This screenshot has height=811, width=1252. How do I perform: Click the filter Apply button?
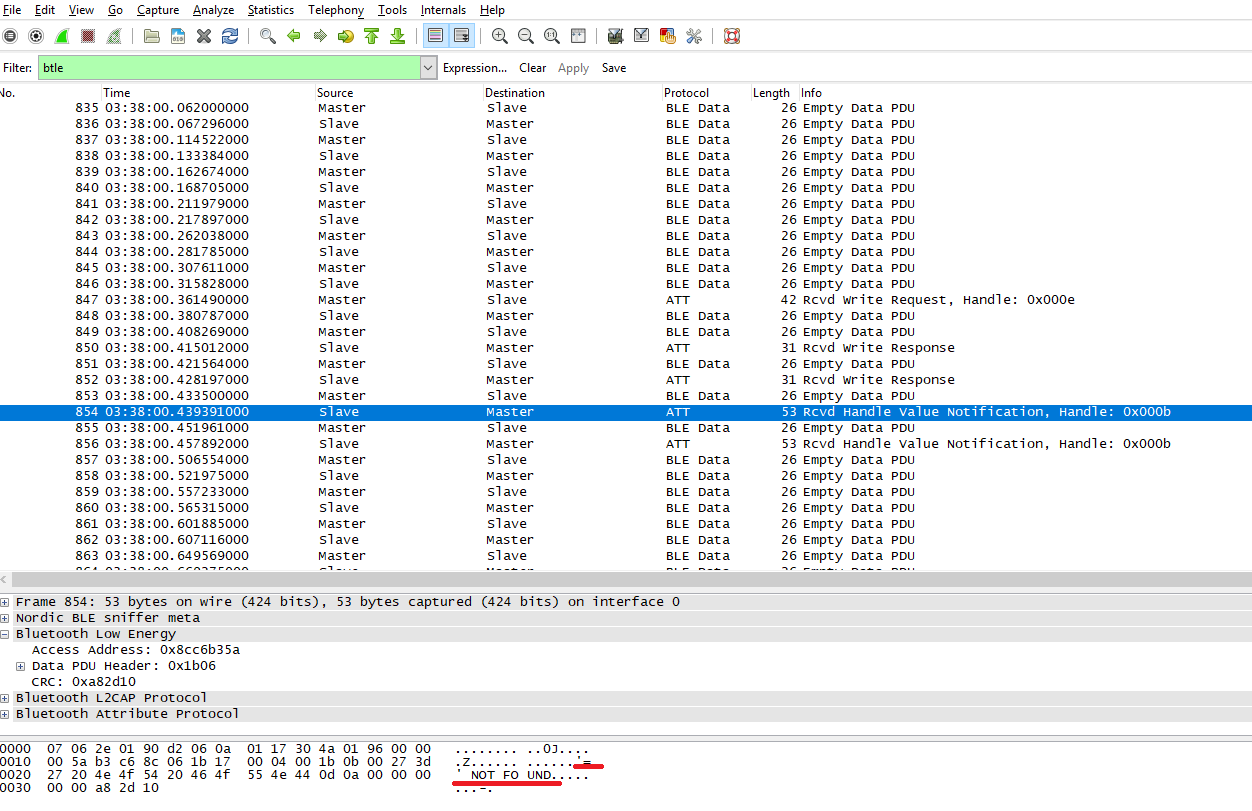coord(573,68)
